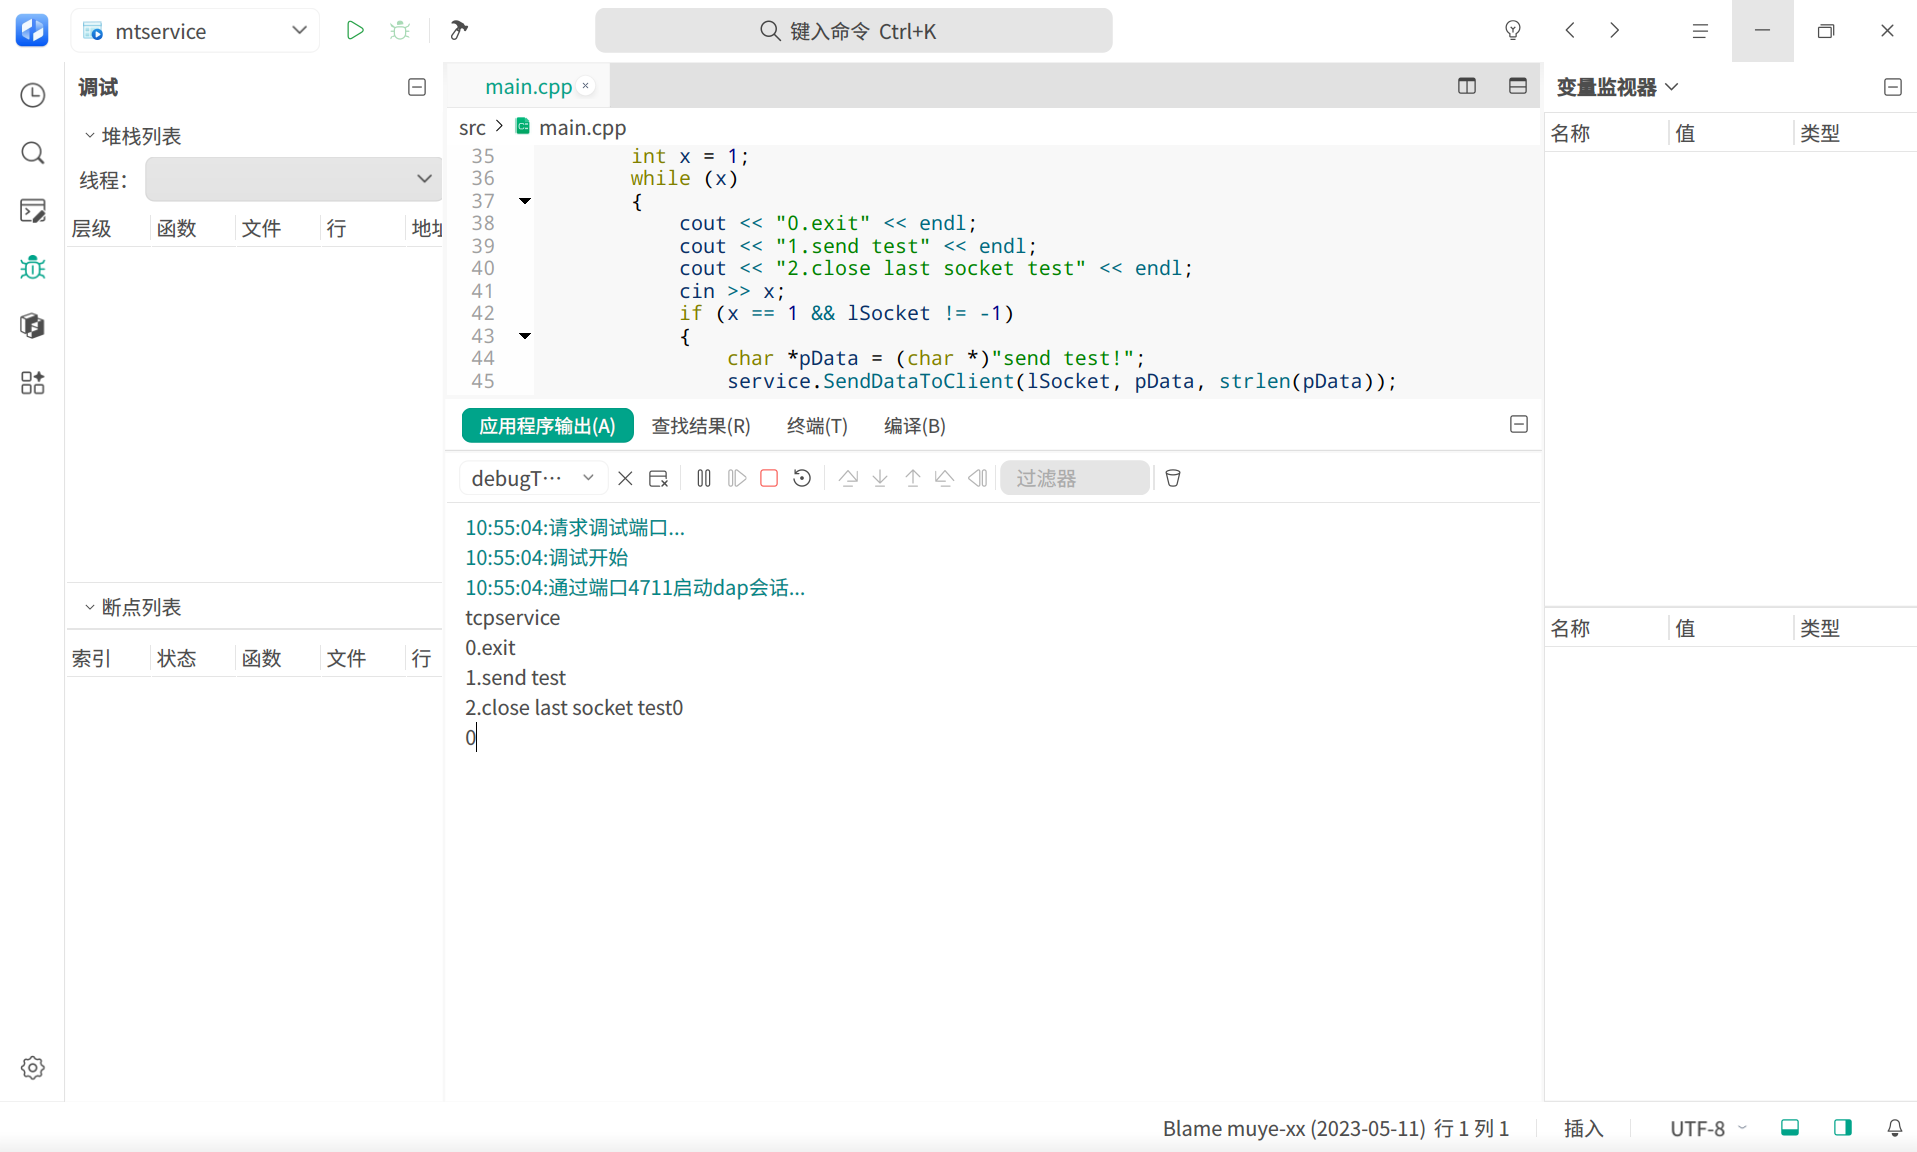Split editor horizontally icon
Screen dimensions: 1917x1152
coord(1518,86)
